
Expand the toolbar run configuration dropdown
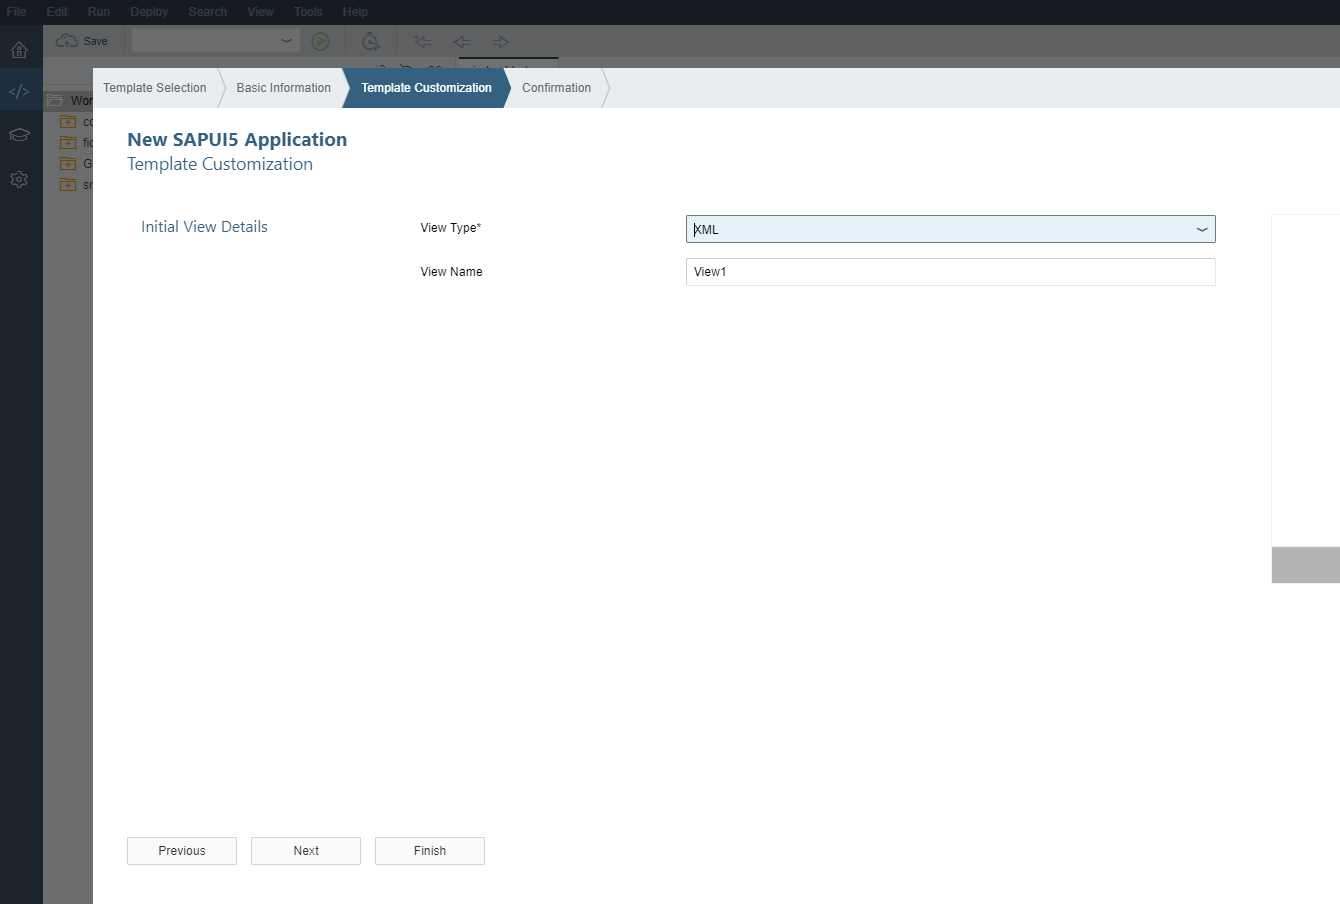[286, 41]
